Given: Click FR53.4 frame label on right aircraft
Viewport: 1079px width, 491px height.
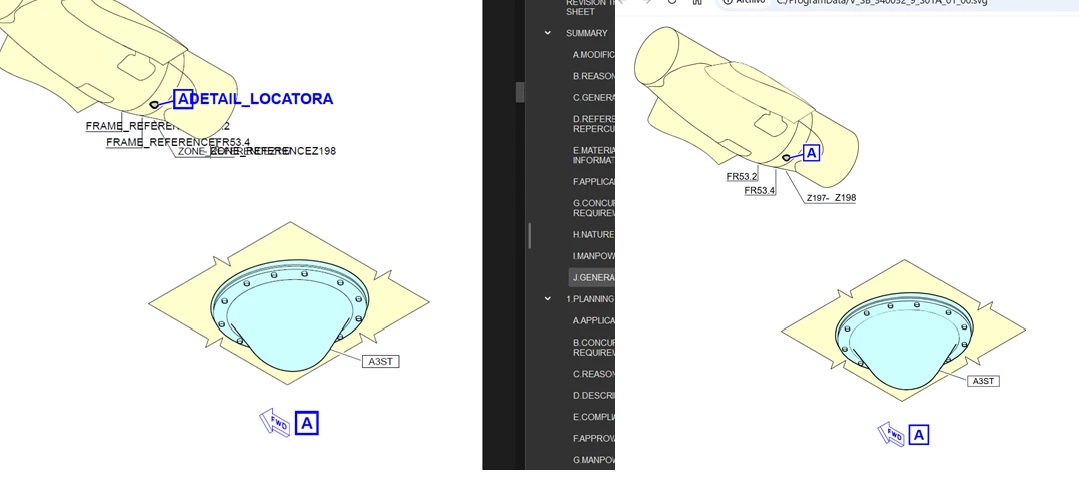Looking at the screenshot, I should coord(760,190).
